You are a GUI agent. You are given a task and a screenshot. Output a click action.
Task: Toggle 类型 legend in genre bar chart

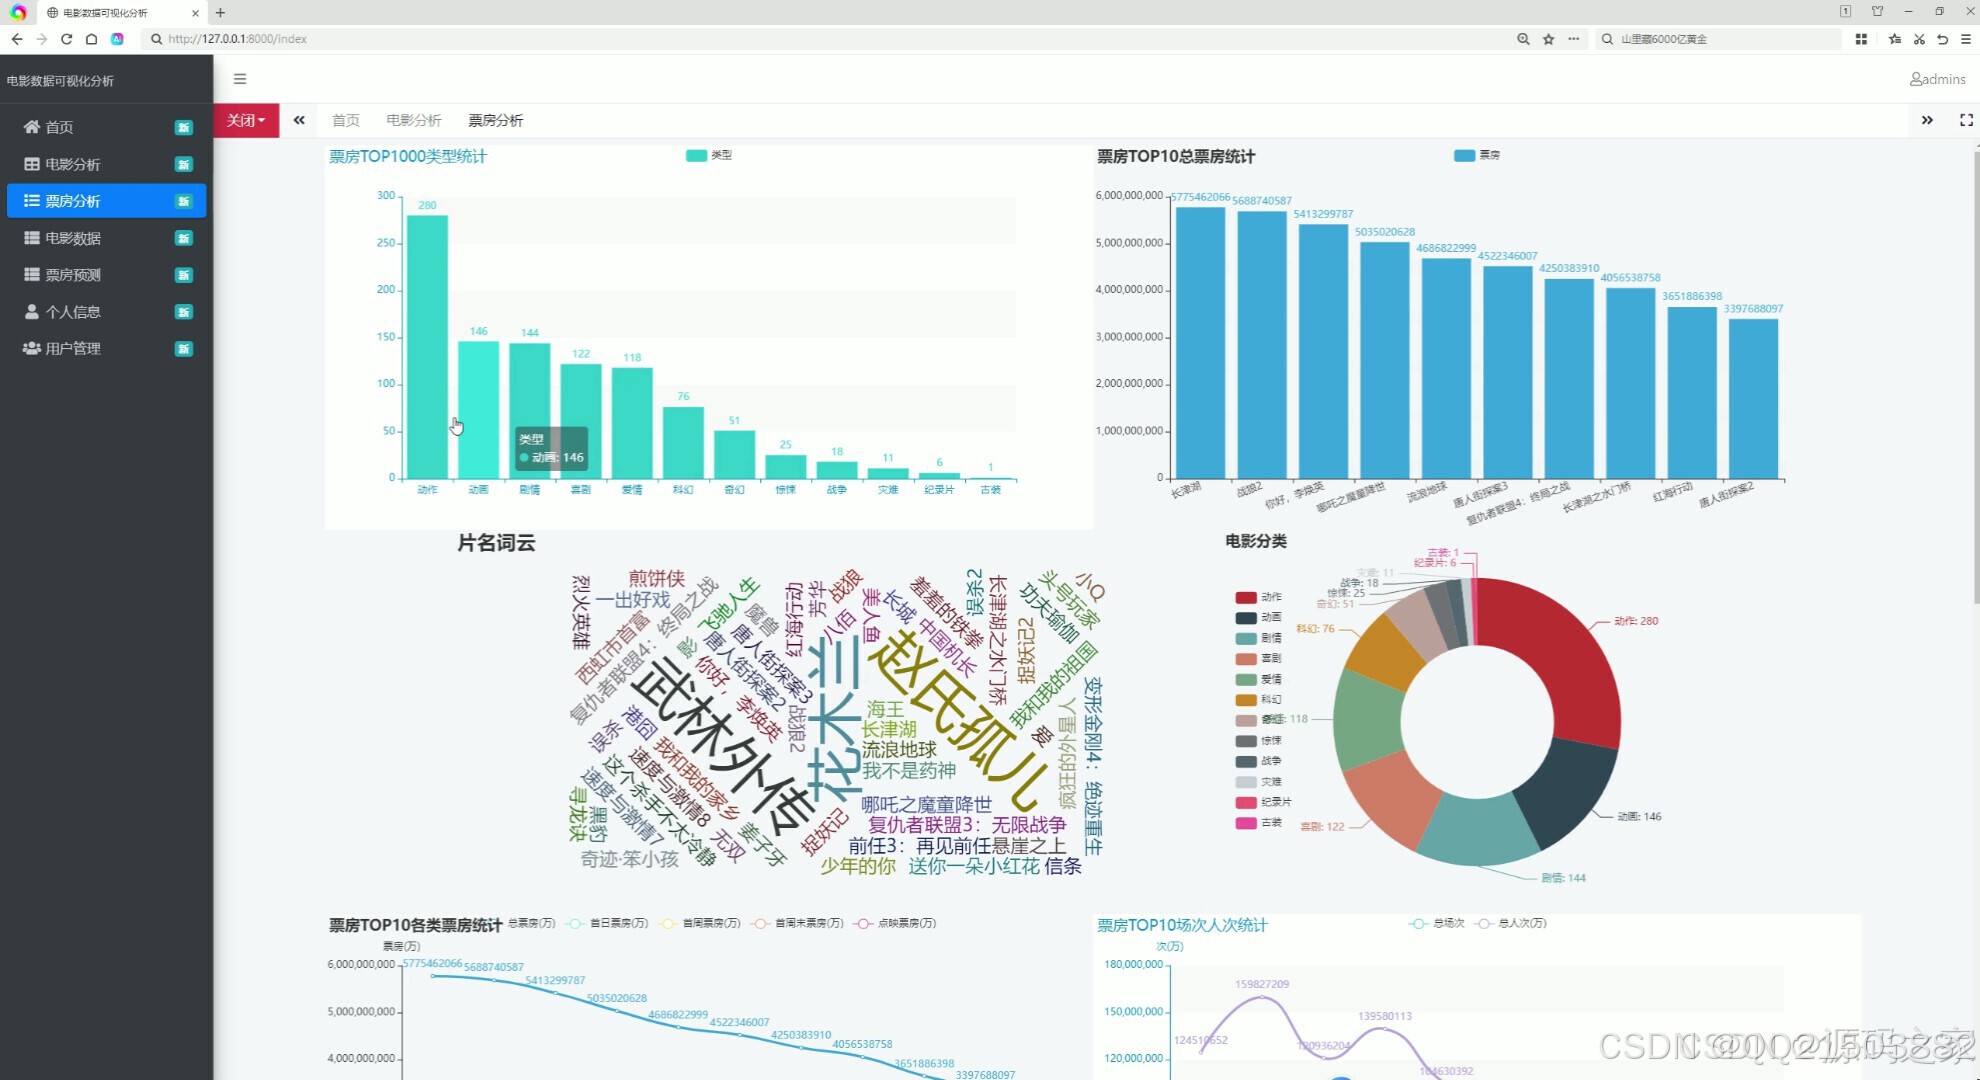point(697,155)
